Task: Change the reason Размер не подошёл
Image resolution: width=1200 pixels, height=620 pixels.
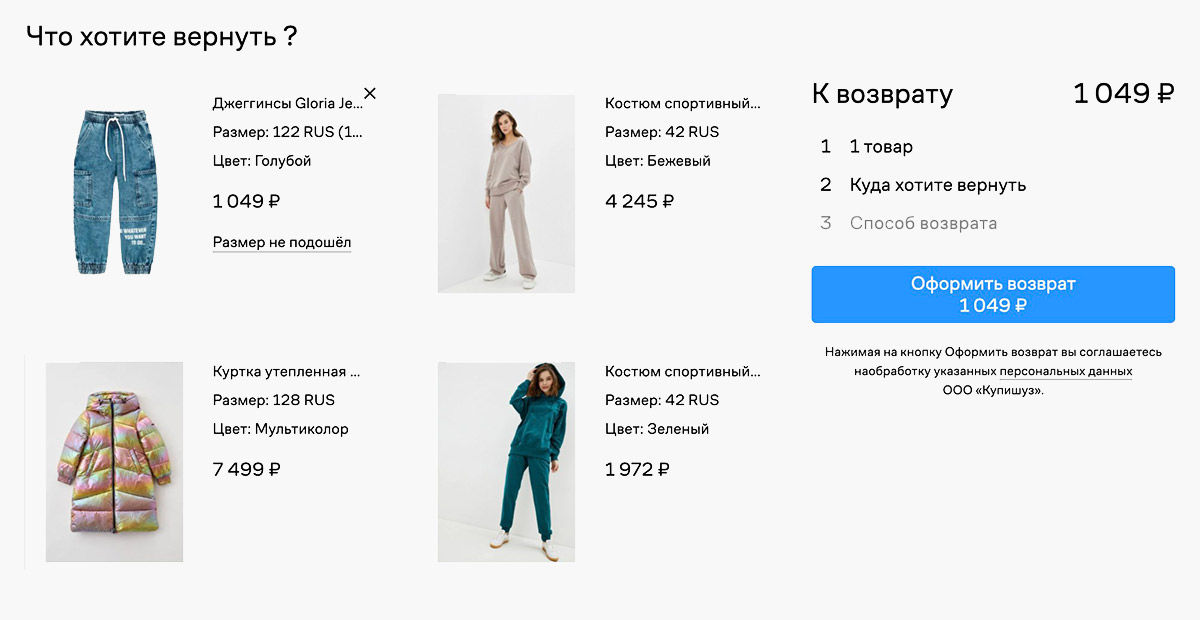Action: 282,243
